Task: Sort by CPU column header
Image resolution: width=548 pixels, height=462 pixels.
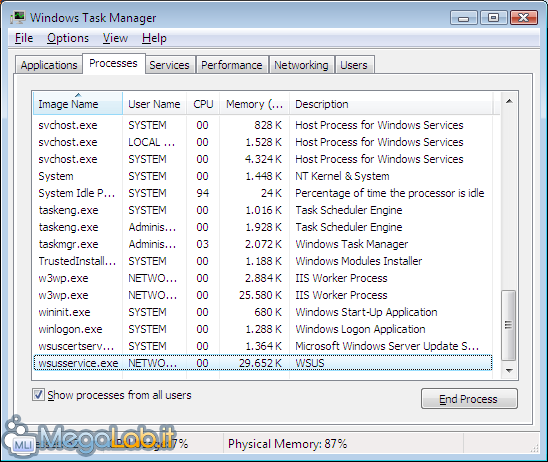Action: 203,104
